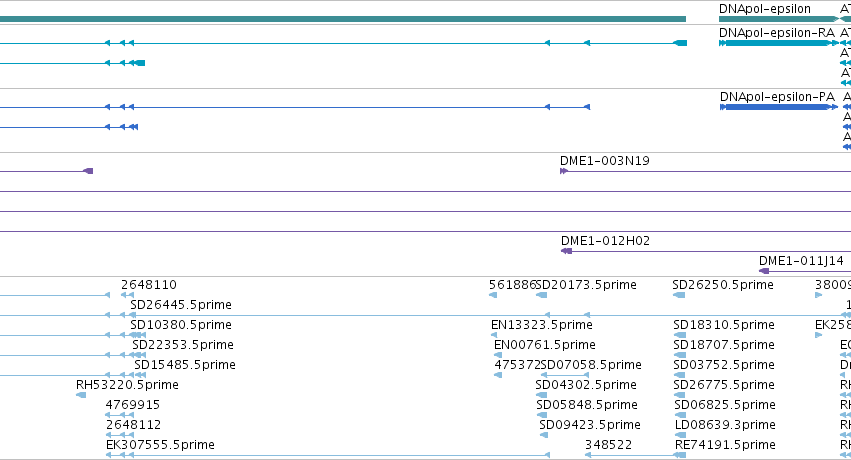Click the DNApol-epsilon-RA transcript feature
The height and width of the screenshot is (460, 851).
coord(778,43)
